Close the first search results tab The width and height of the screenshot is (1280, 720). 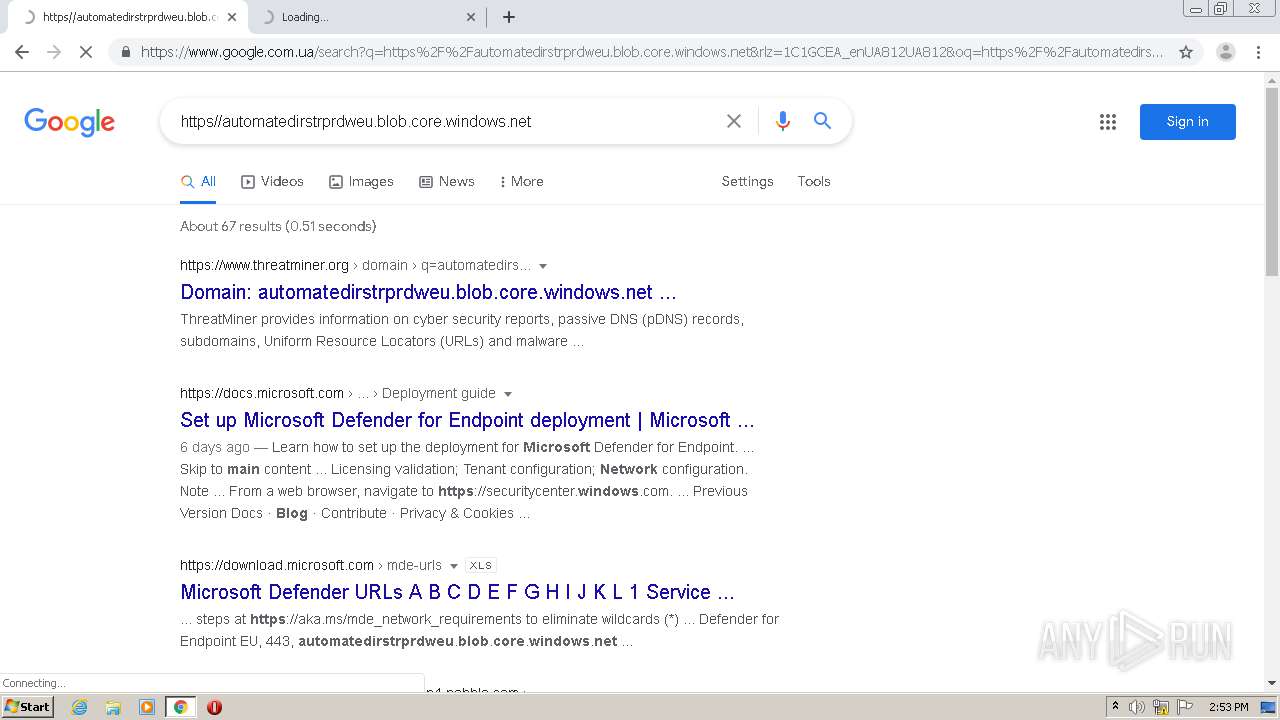pyautogui.click(x=232, y=17)
